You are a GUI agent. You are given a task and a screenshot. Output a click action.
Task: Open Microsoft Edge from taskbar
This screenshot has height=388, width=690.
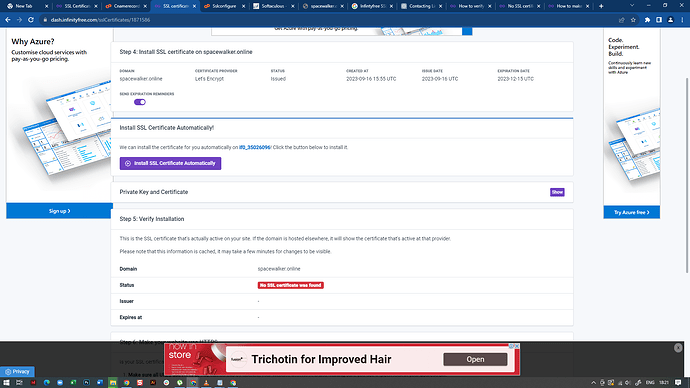coord(47,383)
